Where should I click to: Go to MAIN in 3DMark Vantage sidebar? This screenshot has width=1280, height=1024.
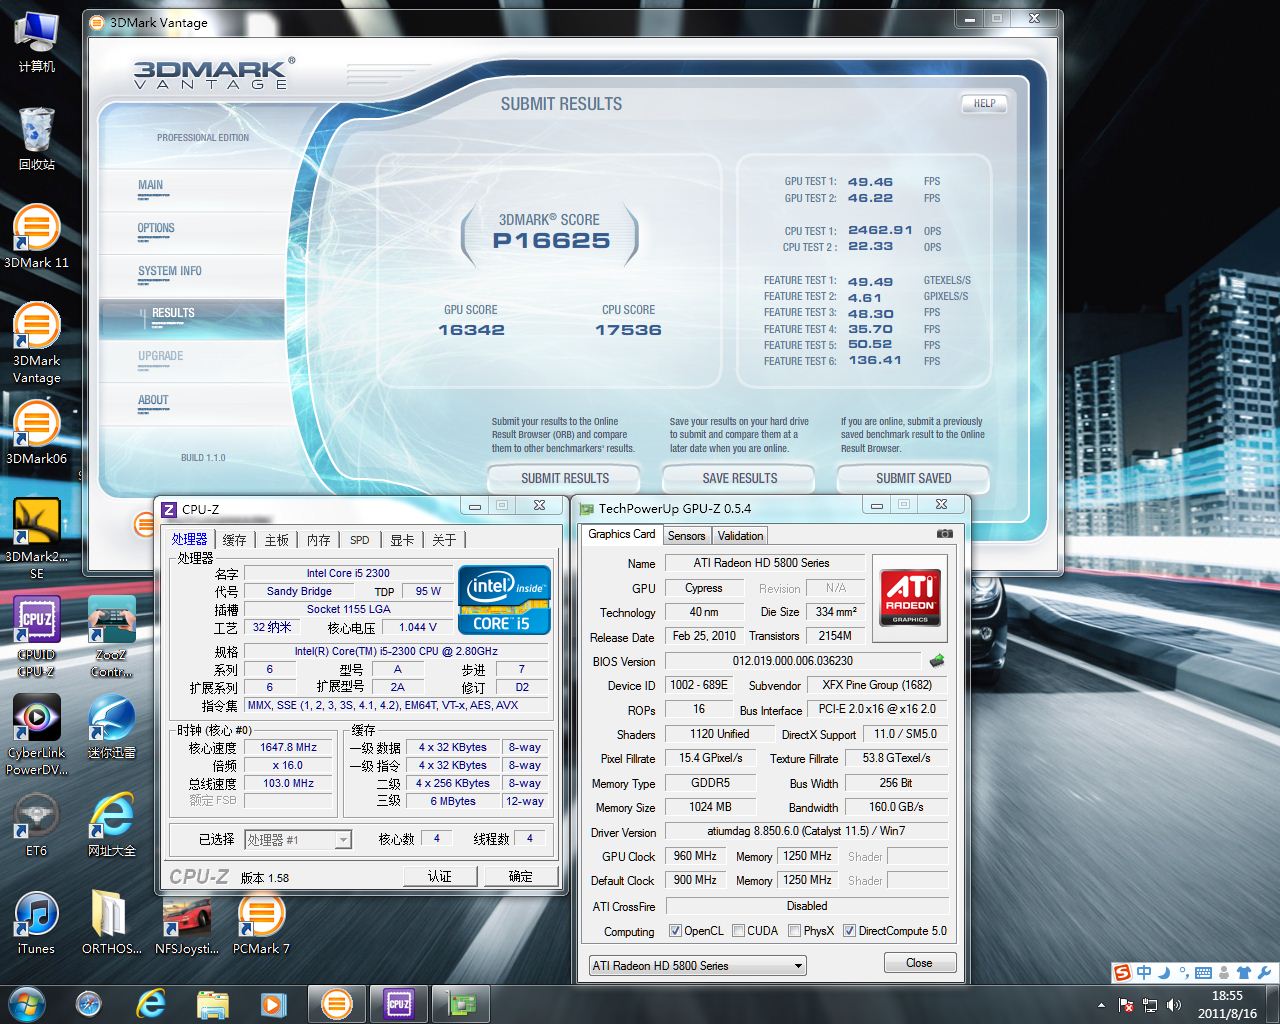tap(150, 185)
